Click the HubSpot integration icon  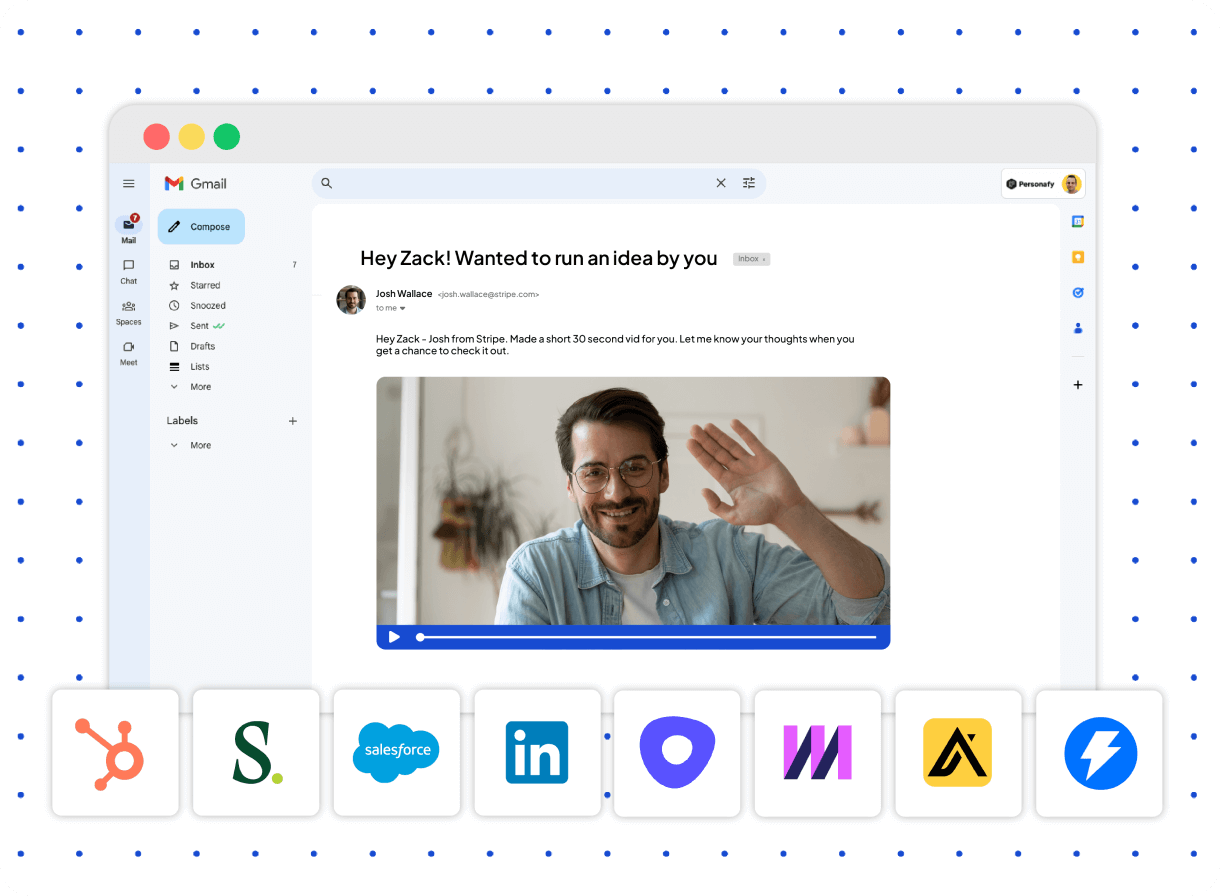(x=115, y=753)
